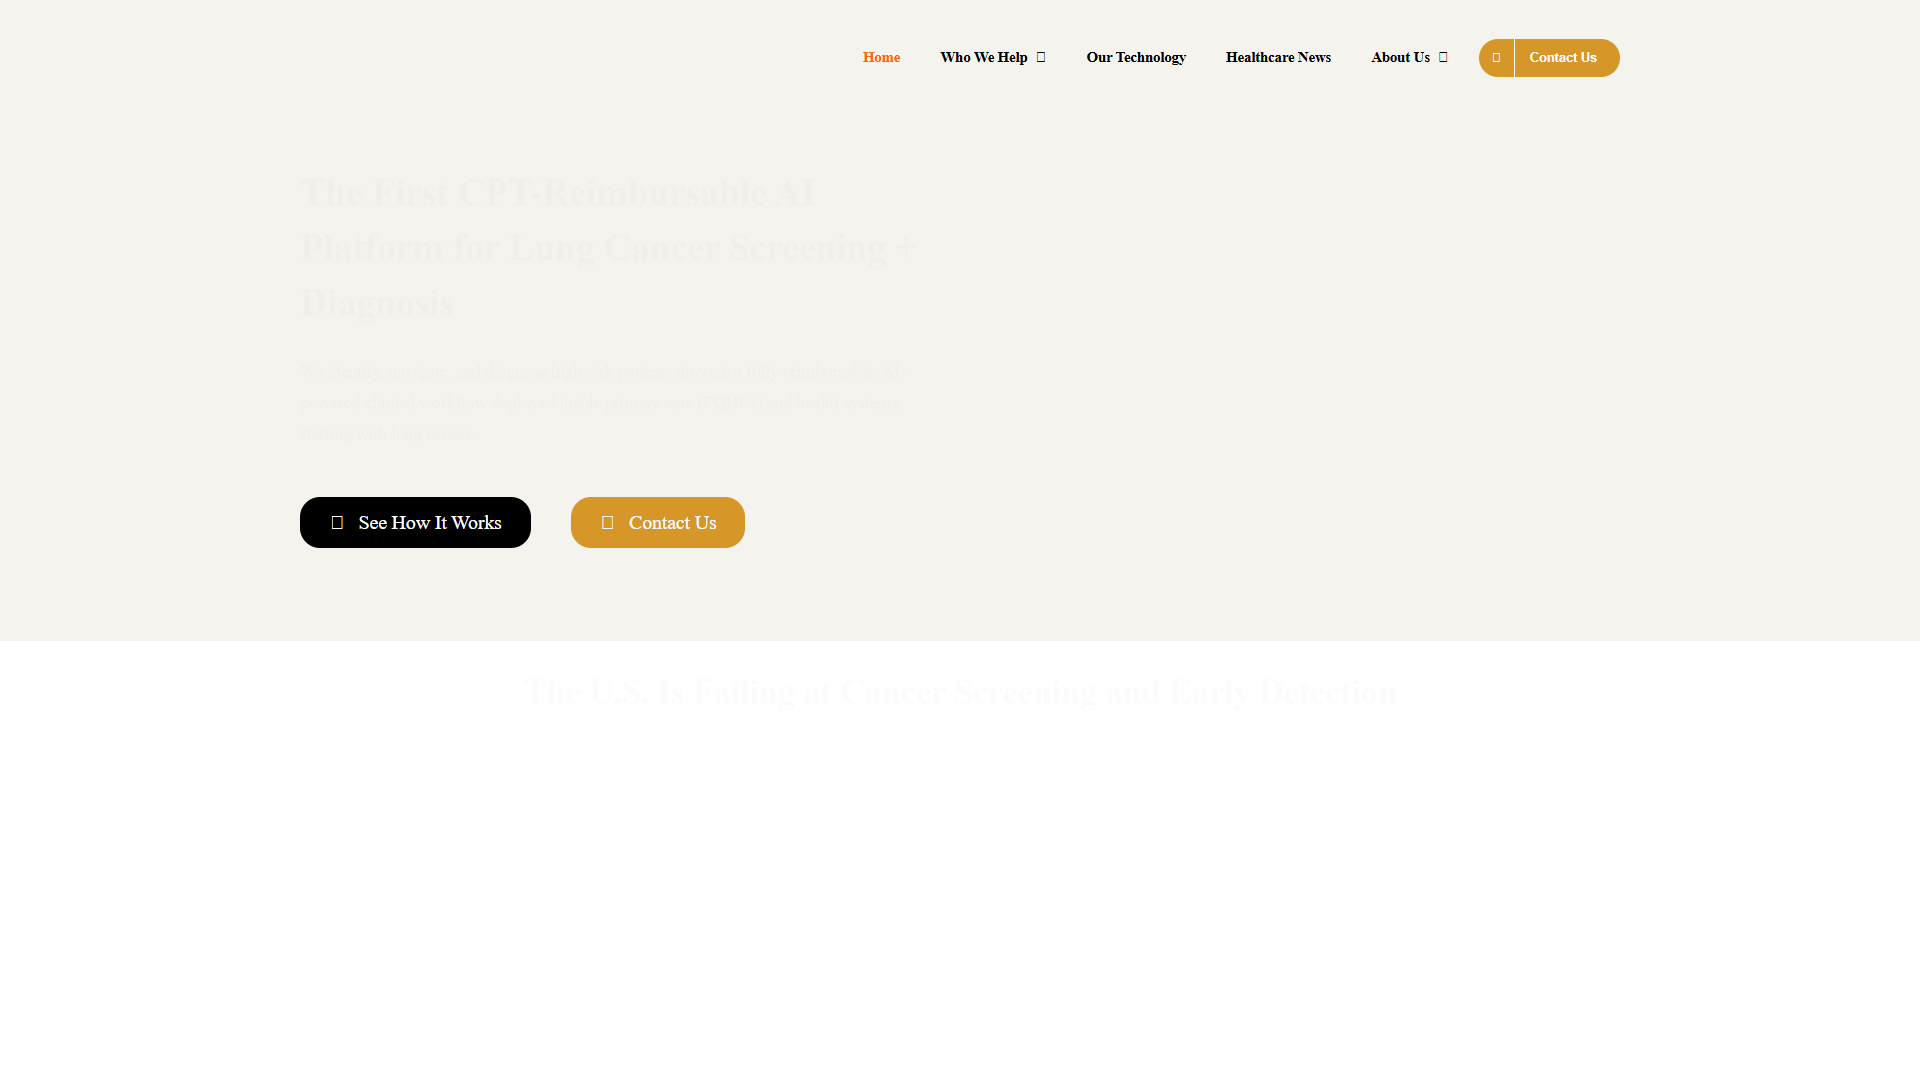The height and width of the screenshot is (1080, 1920).
Task: Open the About Us menu item
Action: click(1400, 57)
